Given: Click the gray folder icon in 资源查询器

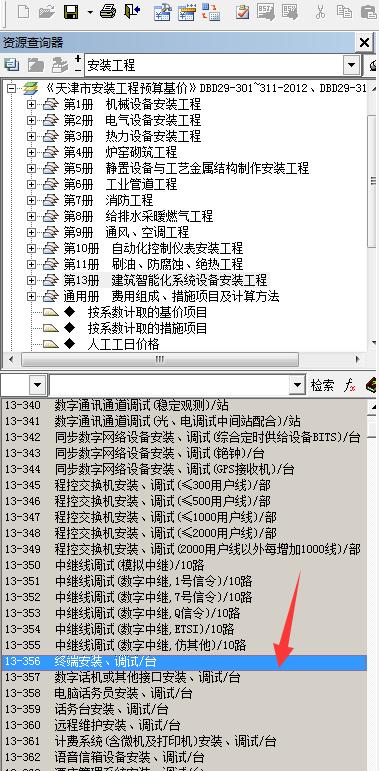Looking at the screenshot, I should pos(35,65).
